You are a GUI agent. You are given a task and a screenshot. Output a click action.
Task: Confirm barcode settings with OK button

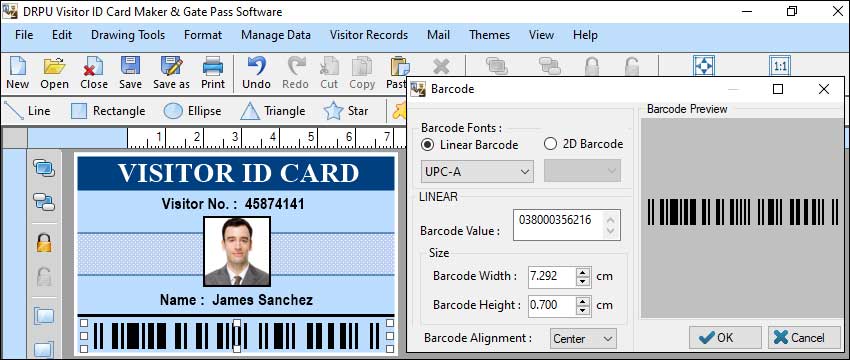(x=725, y=338)
